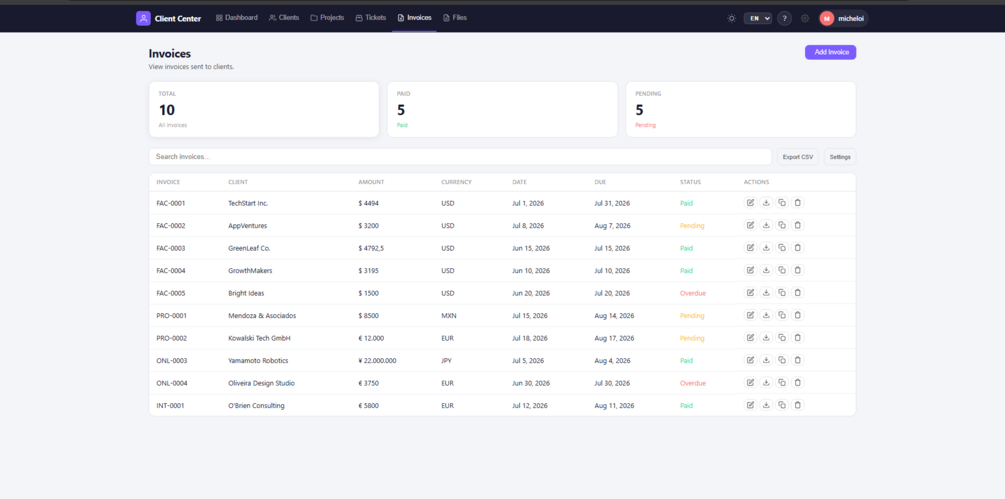The image size is (1005, 499).
Task: Click the Client Center logo icon
Action: (x=143, y=18)
